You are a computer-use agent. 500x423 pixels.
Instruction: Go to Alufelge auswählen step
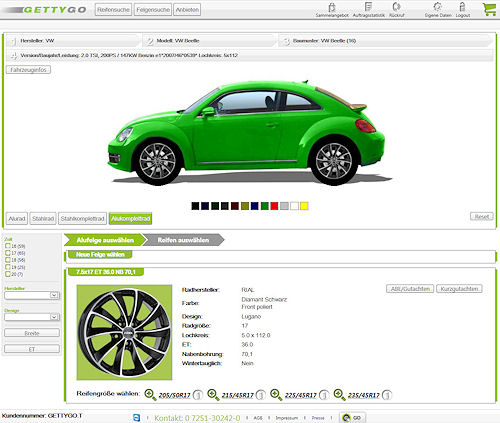coord(105,240)
